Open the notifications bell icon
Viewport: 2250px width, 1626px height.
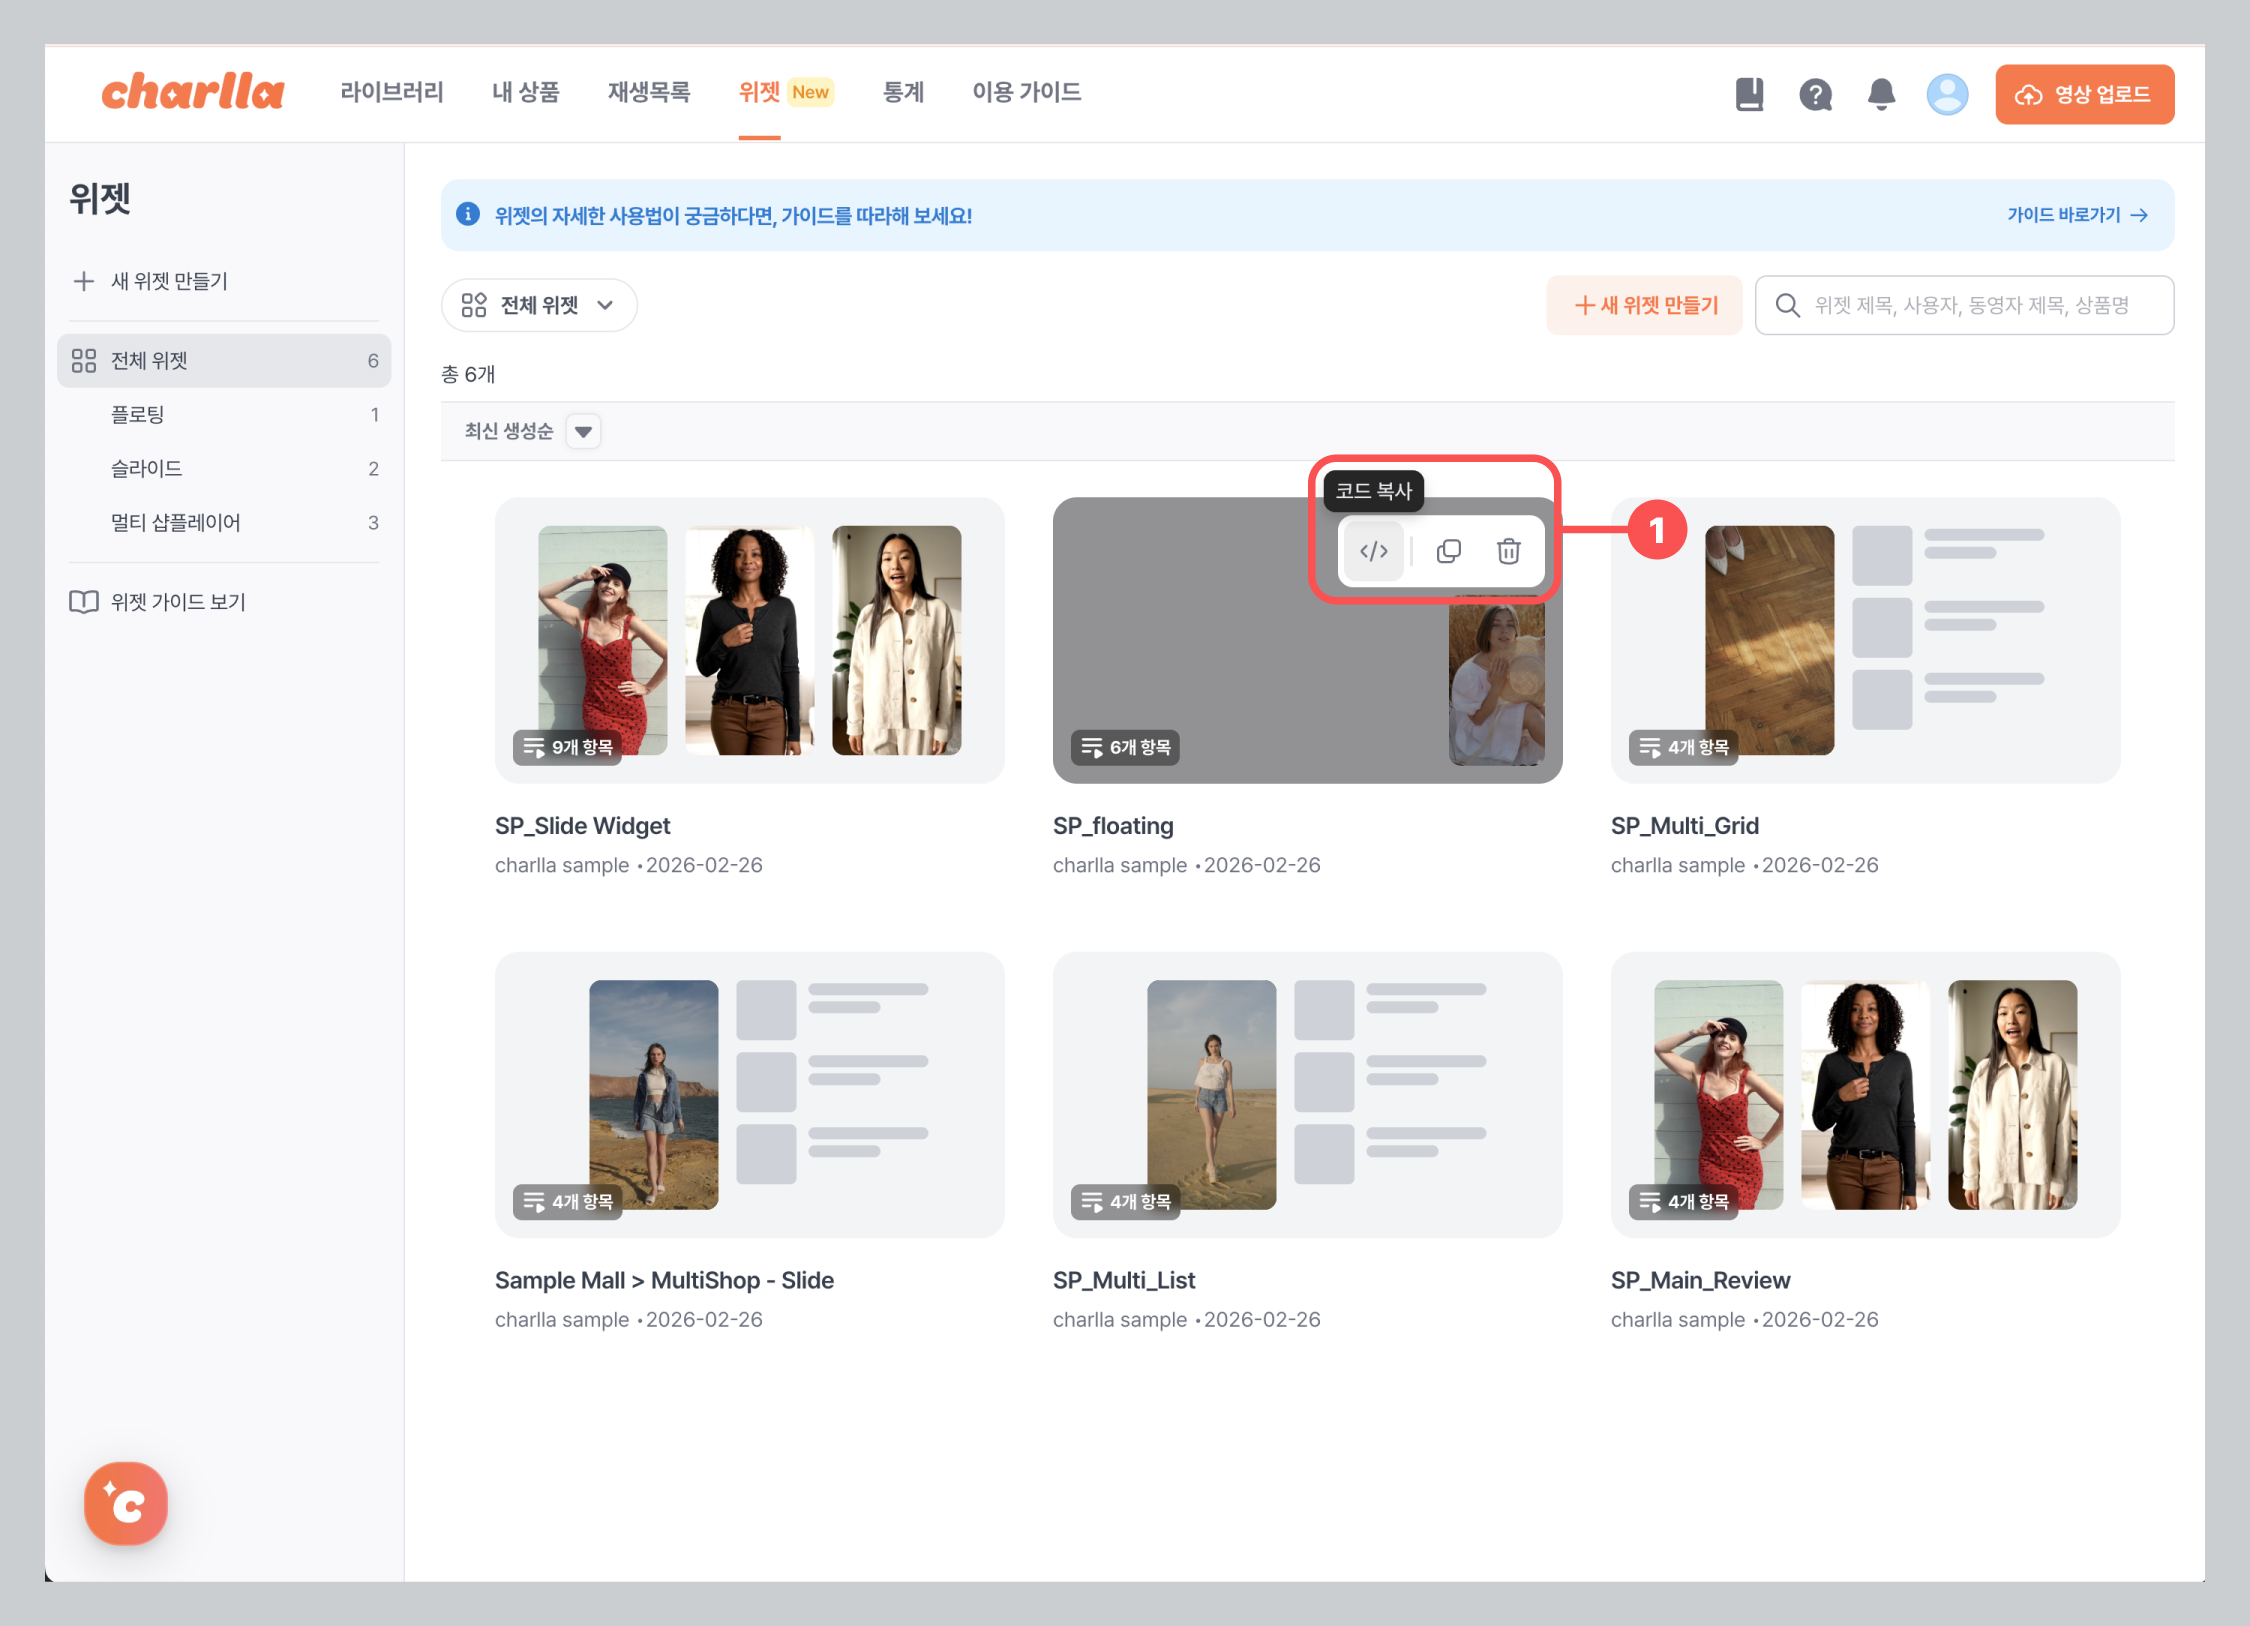(1881, 94)
